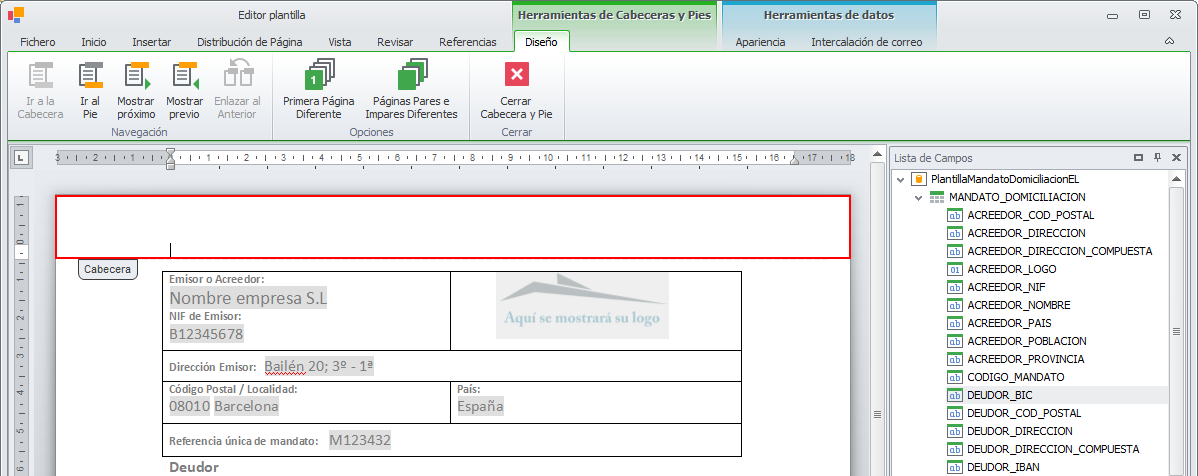Switch to the Vista ribbon tab
The width and height of the screenshot is (1198, 476).
click(x=340, y=42)
